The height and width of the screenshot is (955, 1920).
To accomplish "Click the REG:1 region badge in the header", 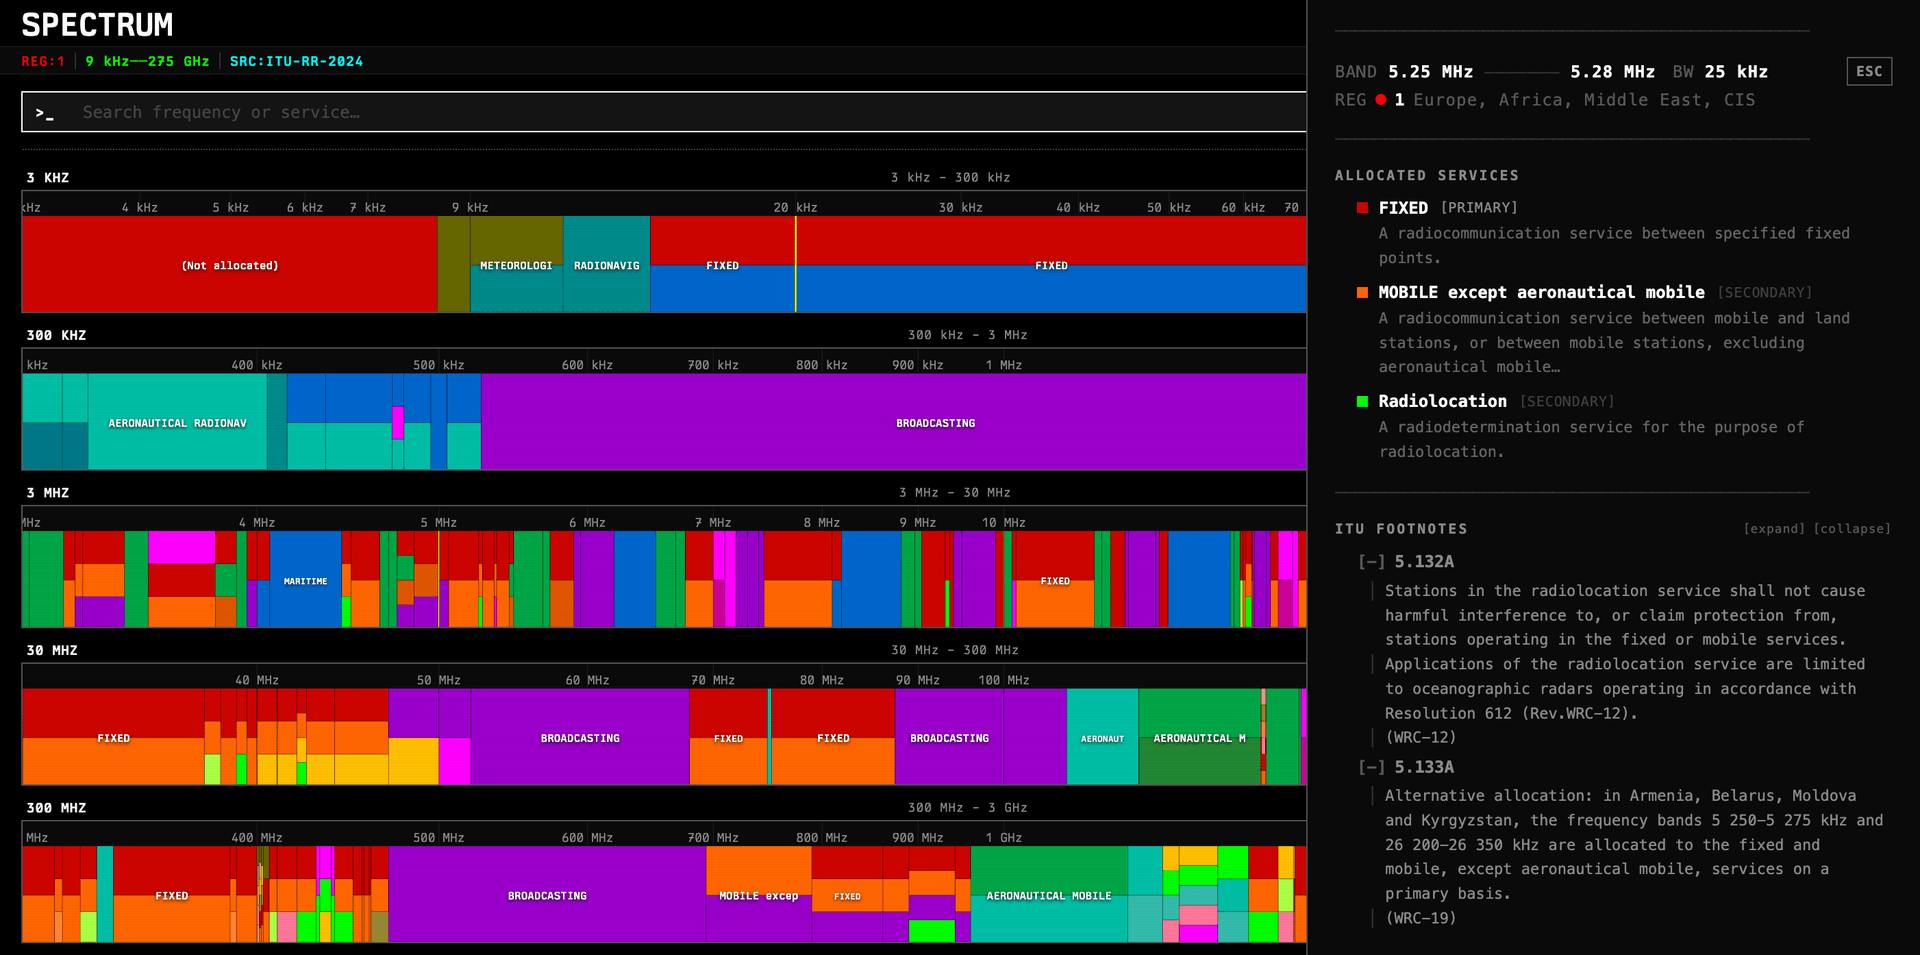I will pos(41,61).
